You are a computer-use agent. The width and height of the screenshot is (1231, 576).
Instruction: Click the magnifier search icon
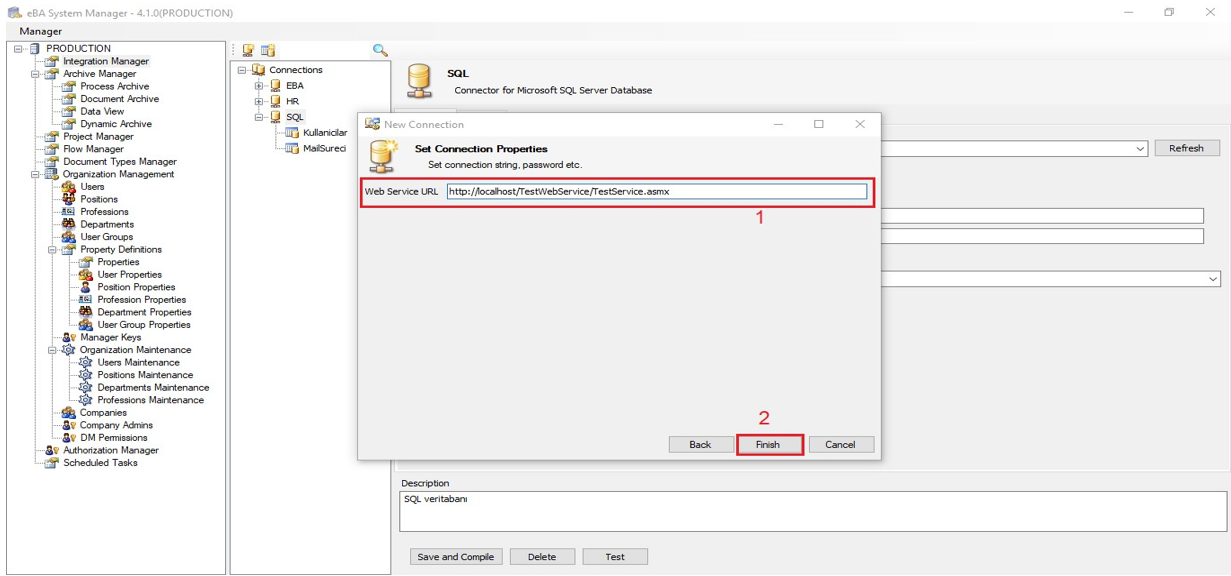point(380,50)
